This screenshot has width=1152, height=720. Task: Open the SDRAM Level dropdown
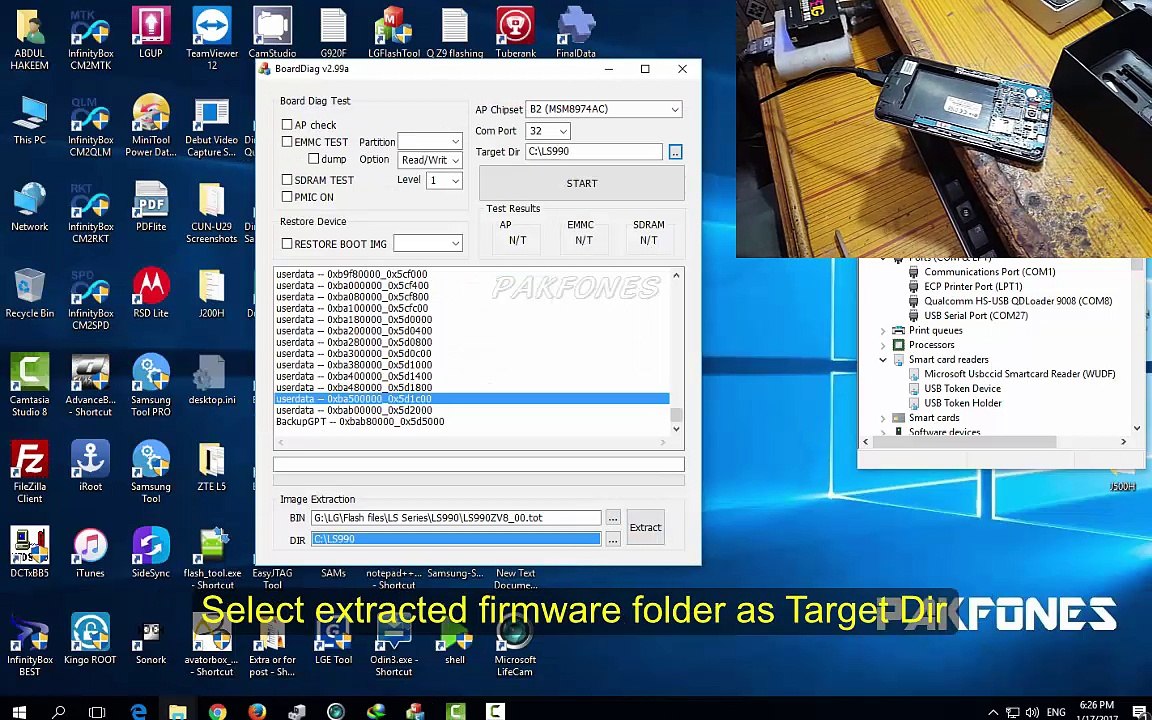(444, 180)
